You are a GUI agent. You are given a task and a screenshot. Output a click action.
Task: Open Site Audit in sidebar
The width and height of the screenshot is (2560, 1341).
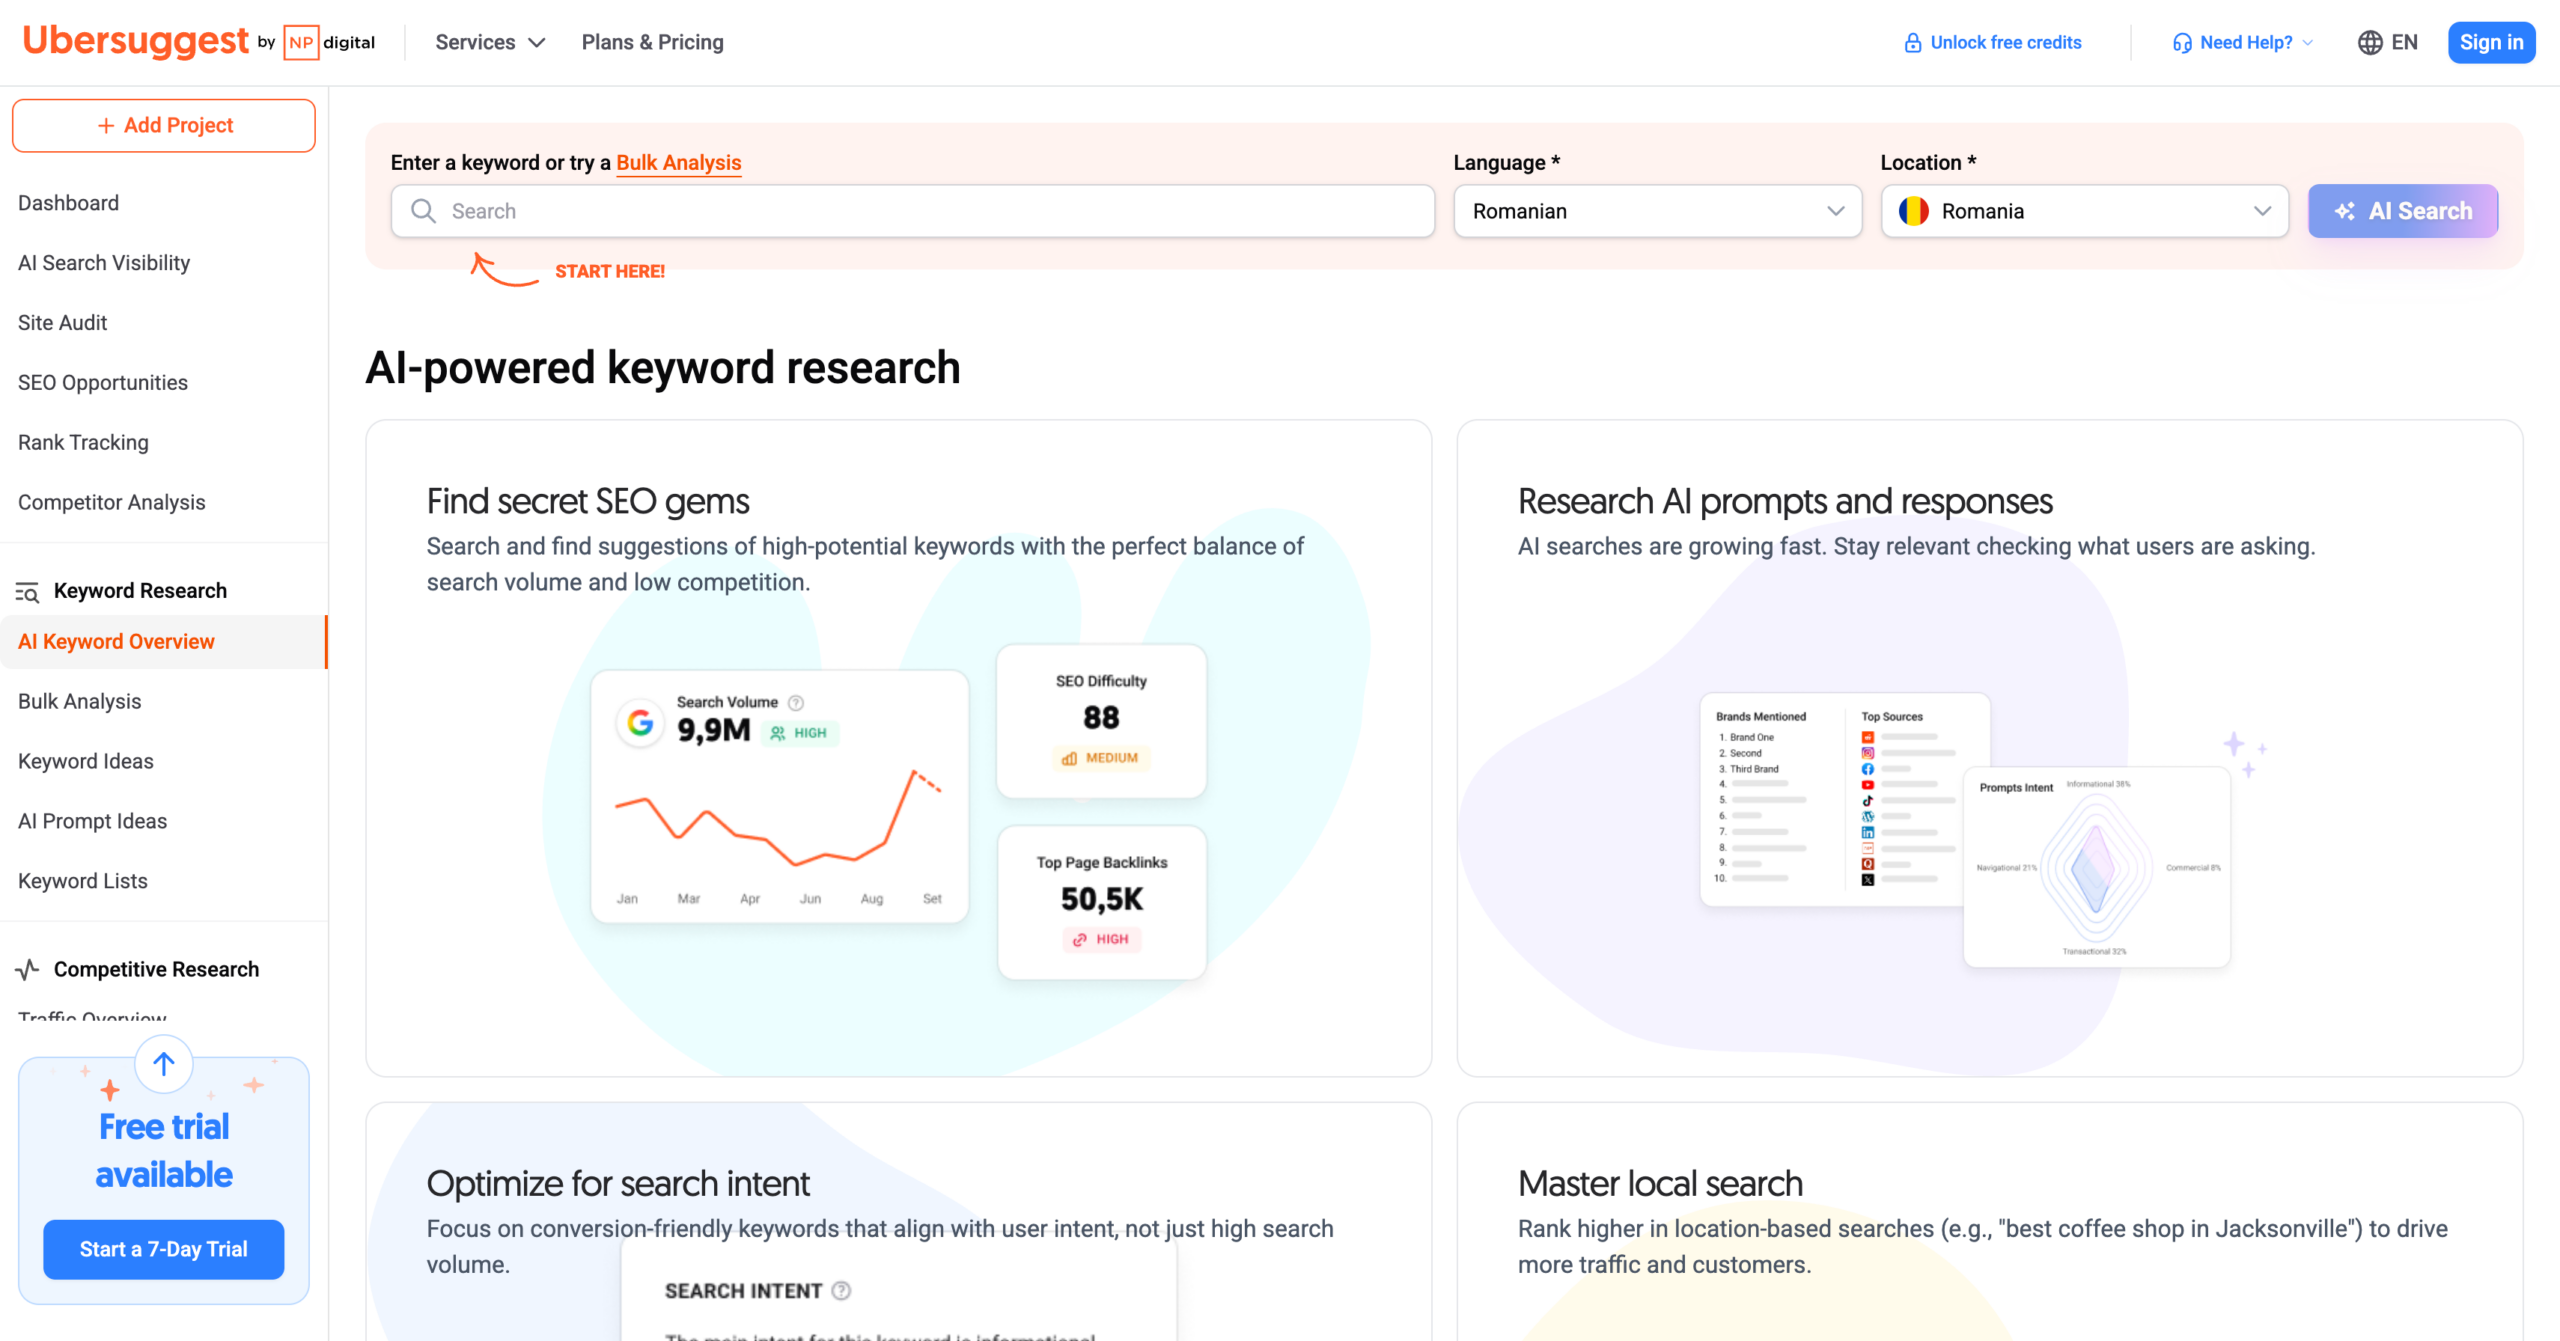pyautogui.click(x=62, y=323)
